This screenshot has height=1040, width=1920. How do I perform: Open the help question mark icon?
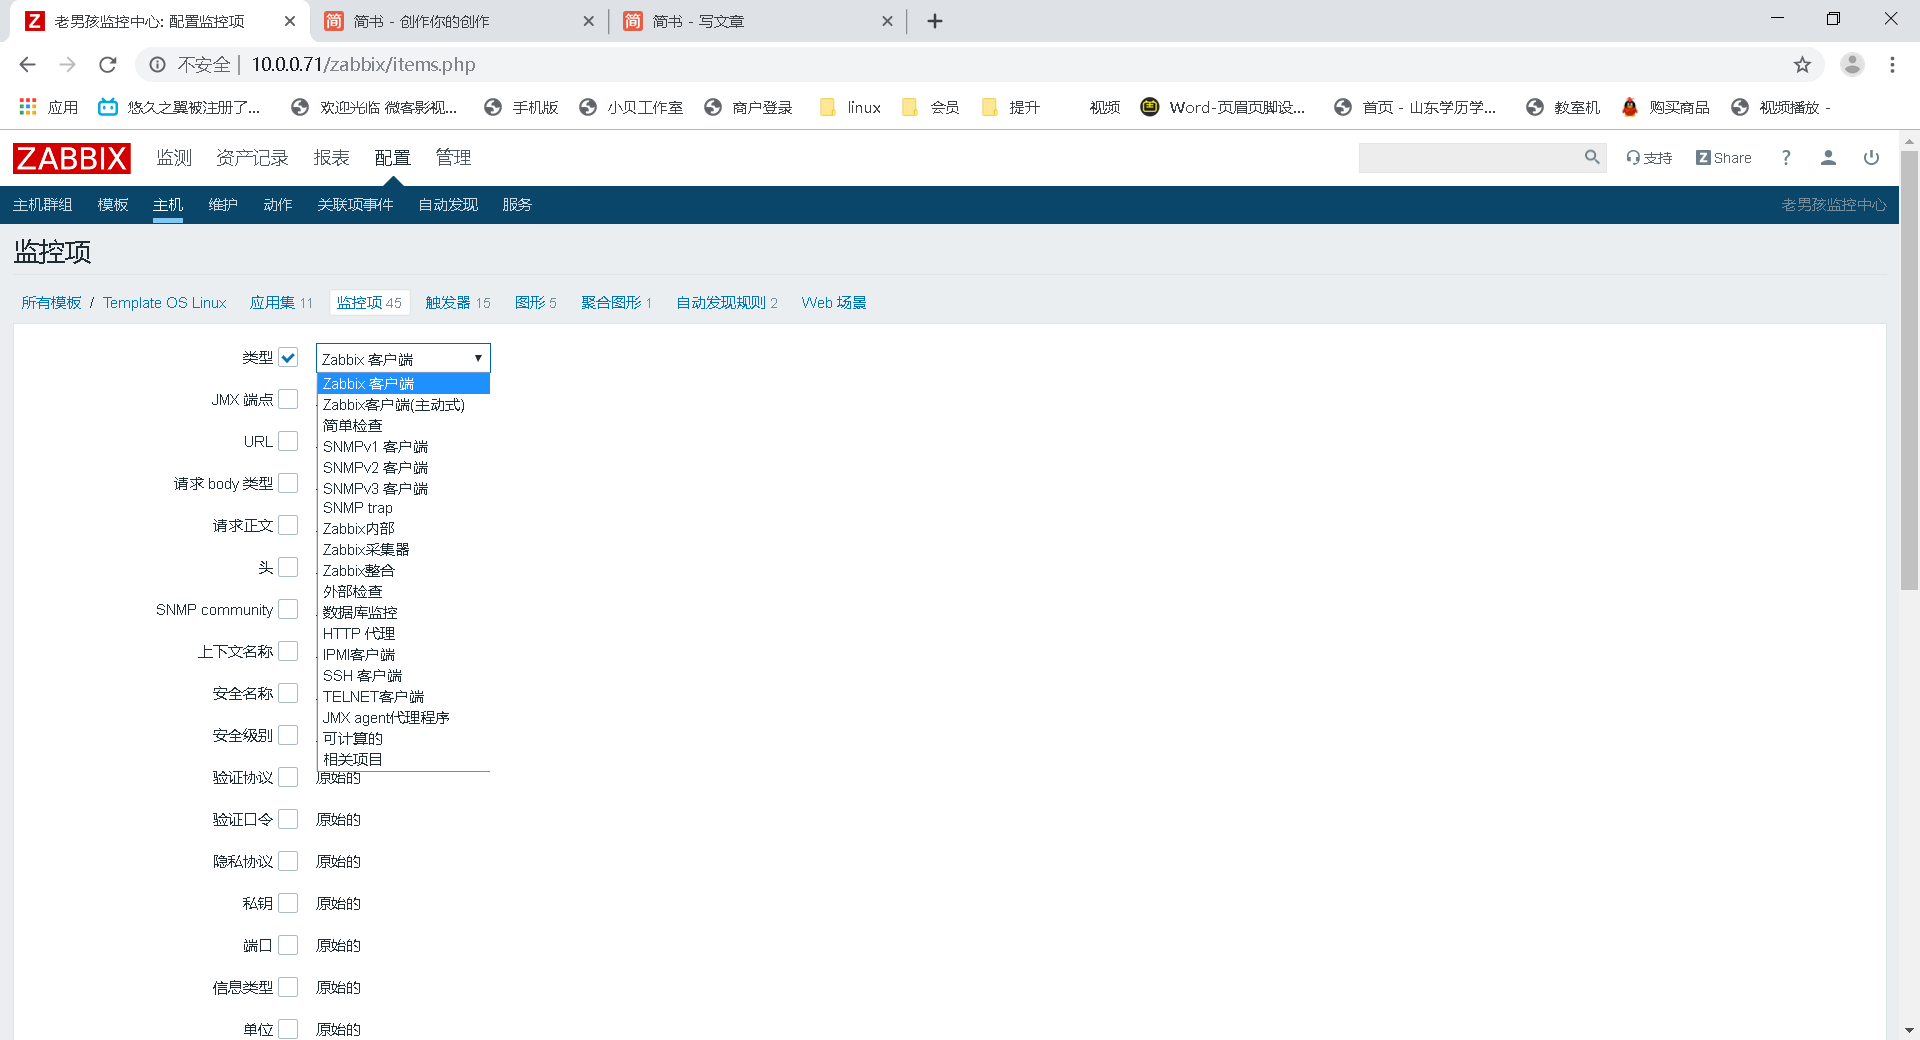[1786, 158]
